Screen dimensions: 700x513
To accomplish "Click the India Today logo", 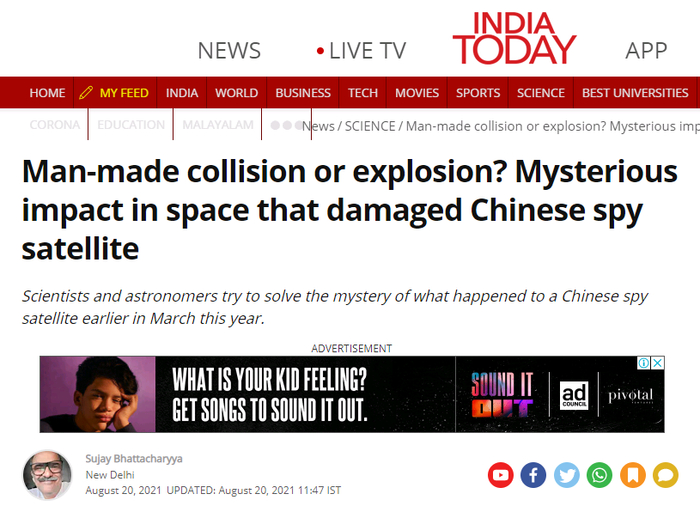I will coord(514,38).
